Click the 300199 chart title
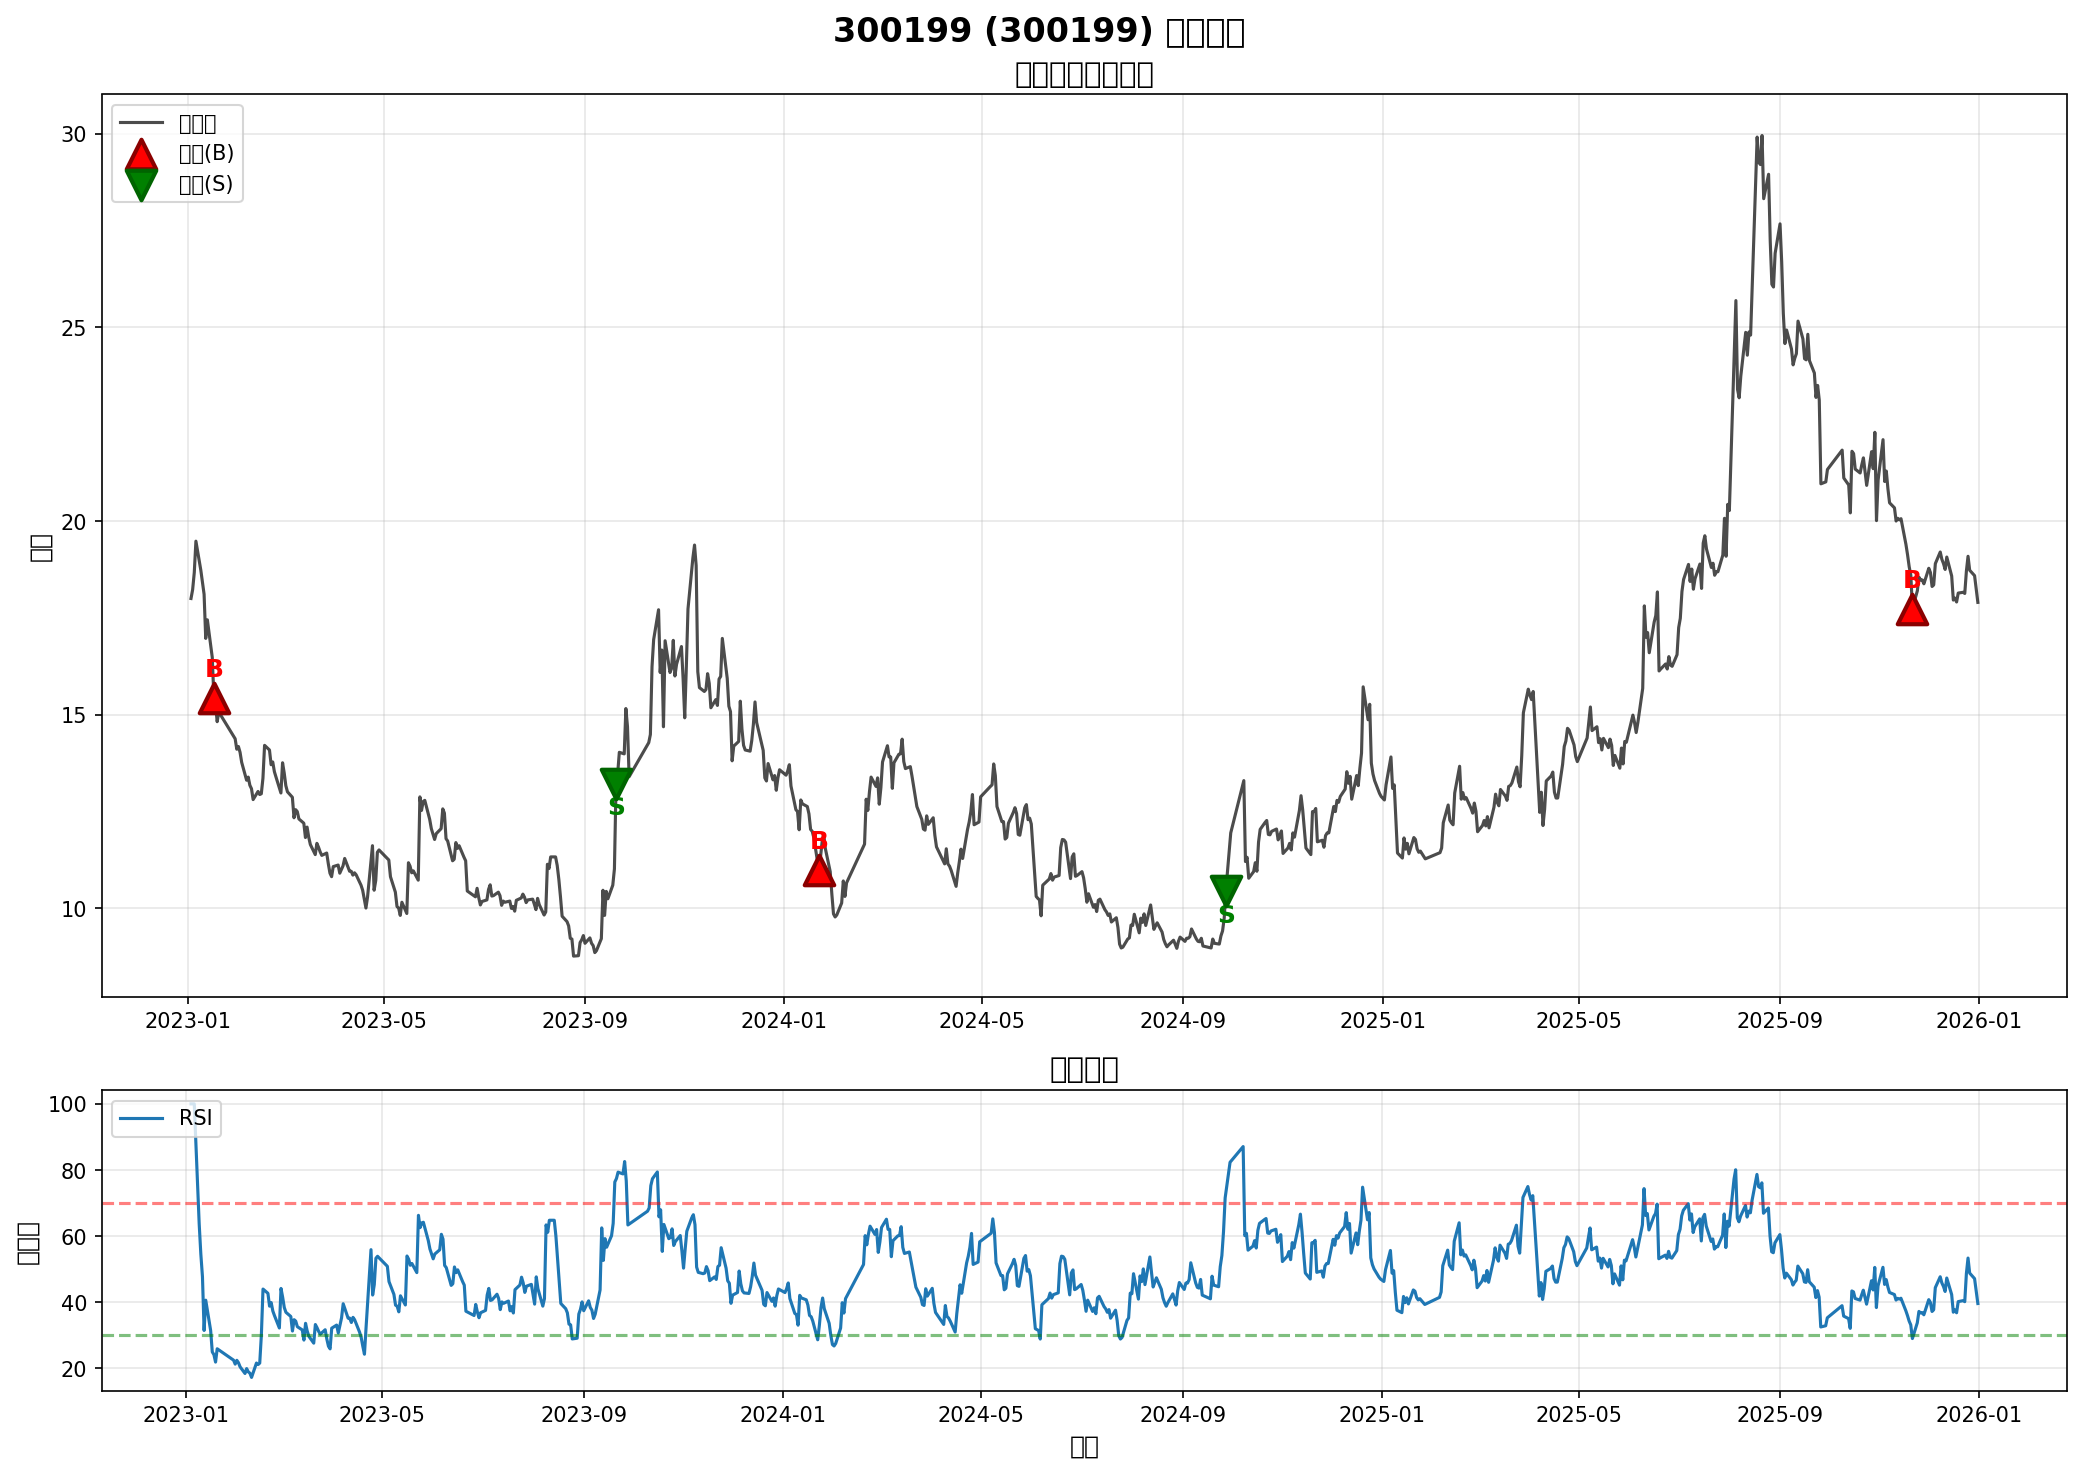2082x1473 pixels. click(1038, 32)
